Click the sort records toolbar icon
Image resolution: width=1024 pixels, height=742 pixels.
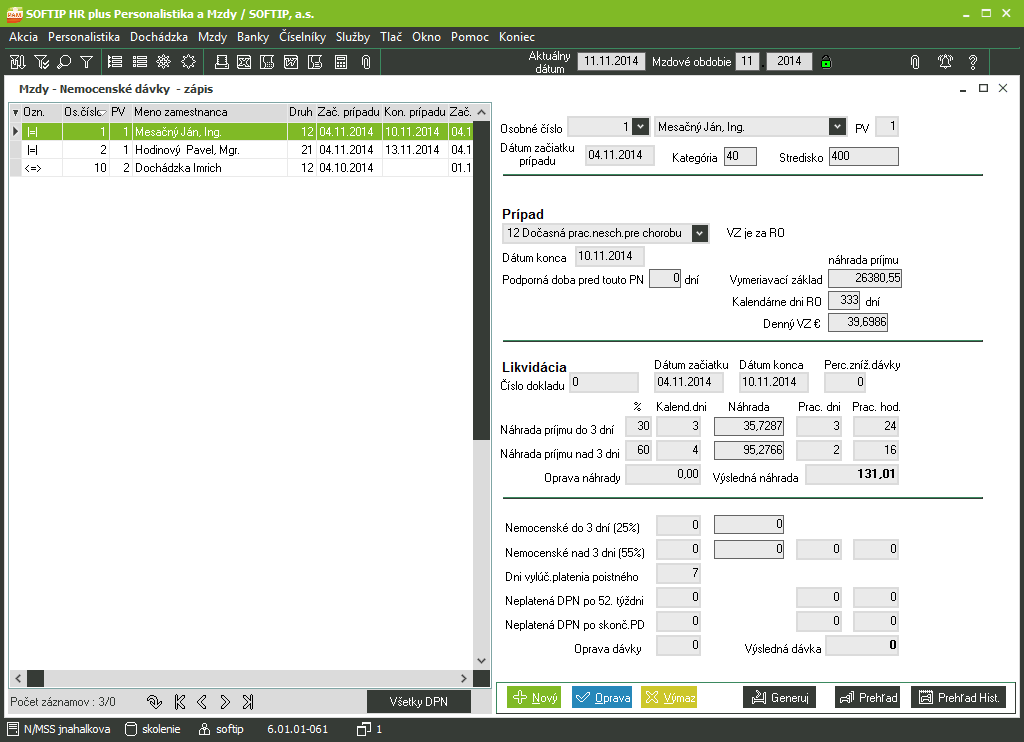point(17,62)
